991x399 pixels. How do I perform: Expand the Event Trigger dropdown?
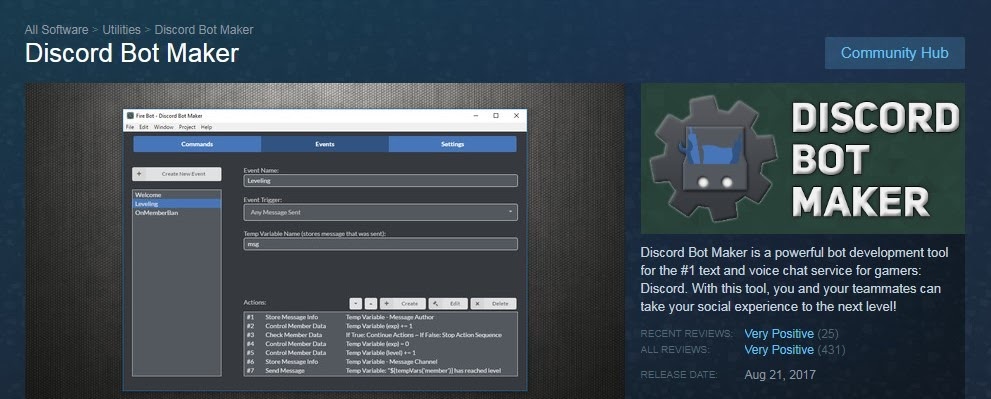coord(380,212)
